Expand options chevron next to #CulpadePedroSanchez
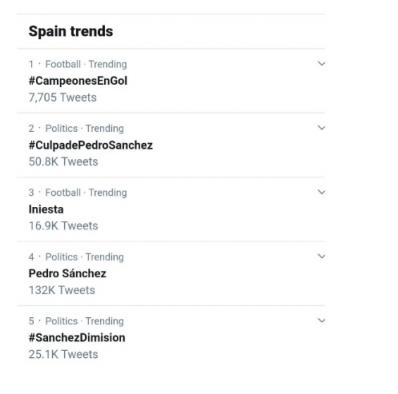The width and height of the screenshot is (398, 394). [321, 128]
